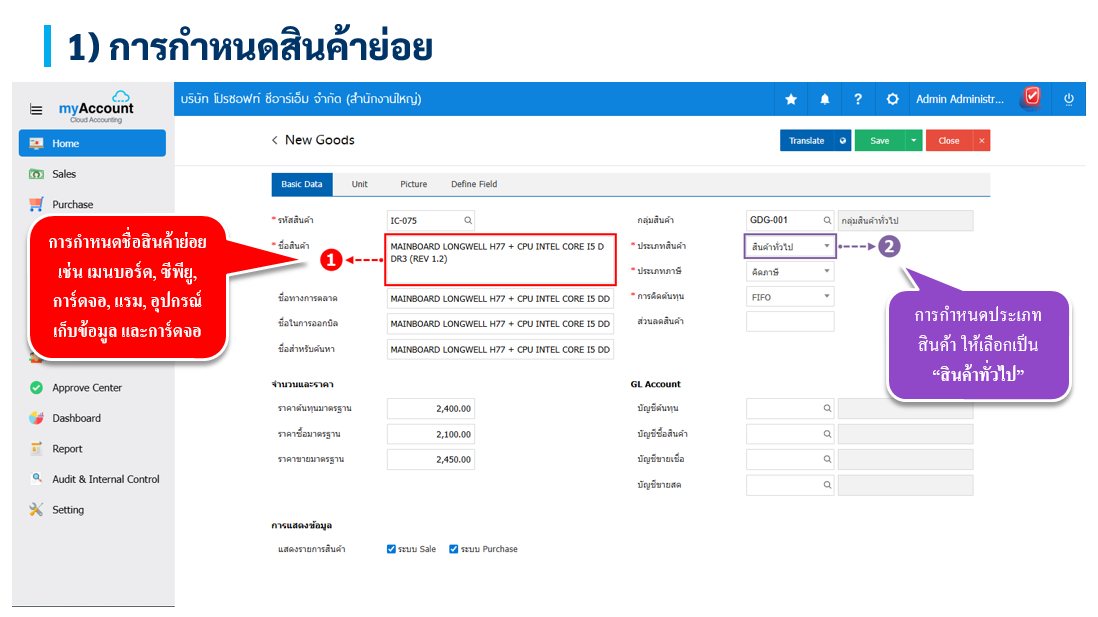Click the standard sale price field 2,450.00
Image resolution: width=1098 pixels, height=617 pixels.
coord(430,459)
